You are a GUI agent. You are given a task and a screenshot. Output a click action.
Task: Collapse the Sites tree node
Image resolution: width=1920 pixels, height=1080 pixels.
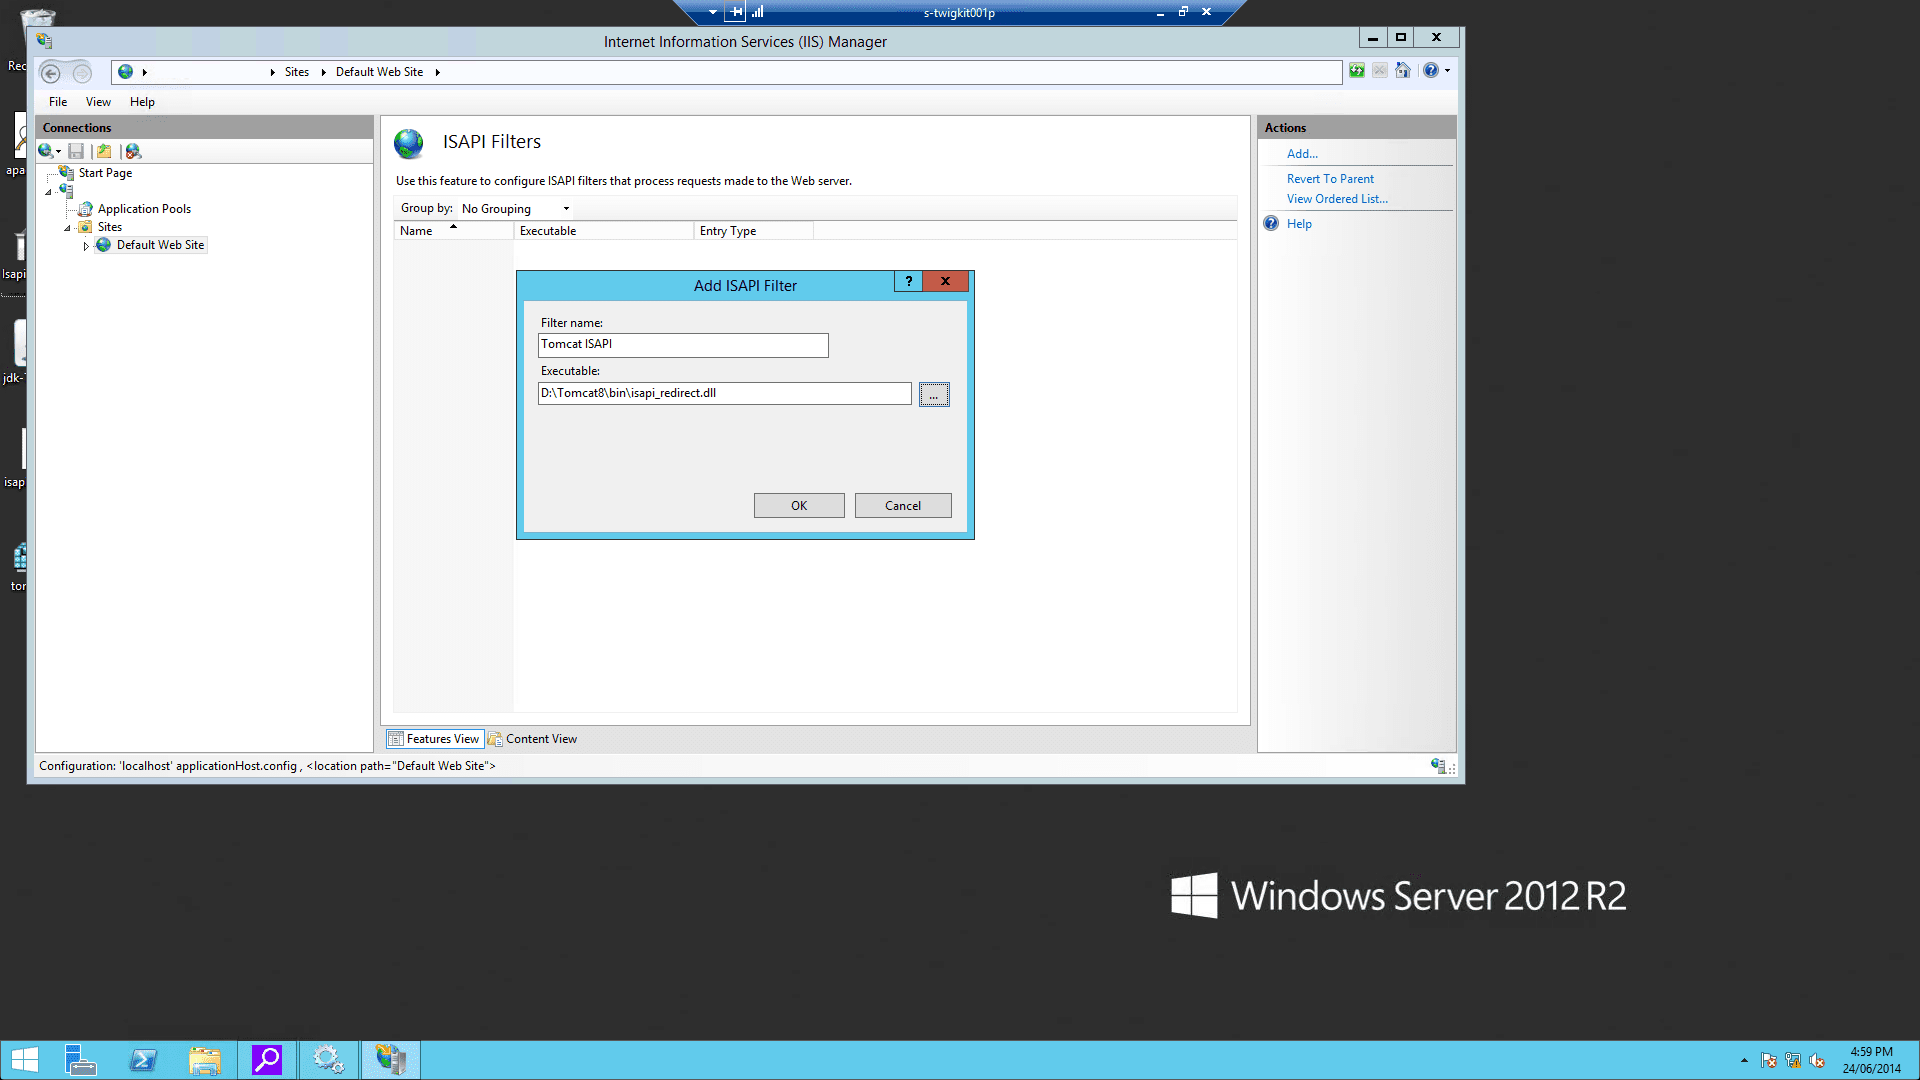coord(68,228)
